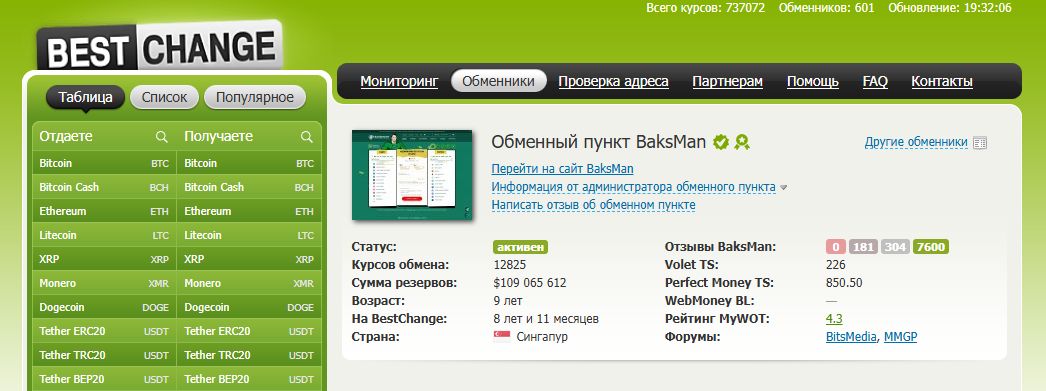Click the Получаете column header
The height and width of the screenshot is (391, 1046).
(x=218, y=137)
